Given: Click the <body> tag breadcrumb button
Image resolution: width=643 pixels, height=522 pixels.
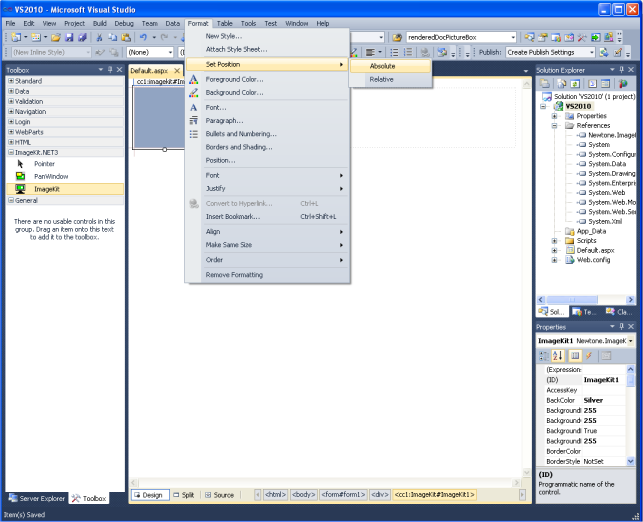Looking at the screenshot, I should 303,495.
